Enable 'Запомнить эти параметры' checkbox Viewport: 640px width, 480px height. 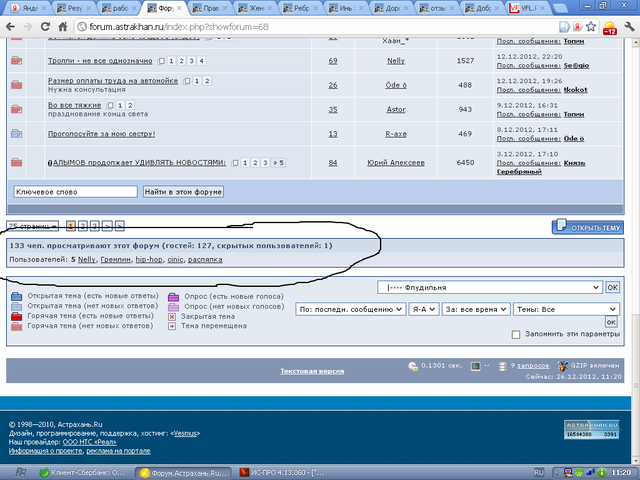pos(516,334)
